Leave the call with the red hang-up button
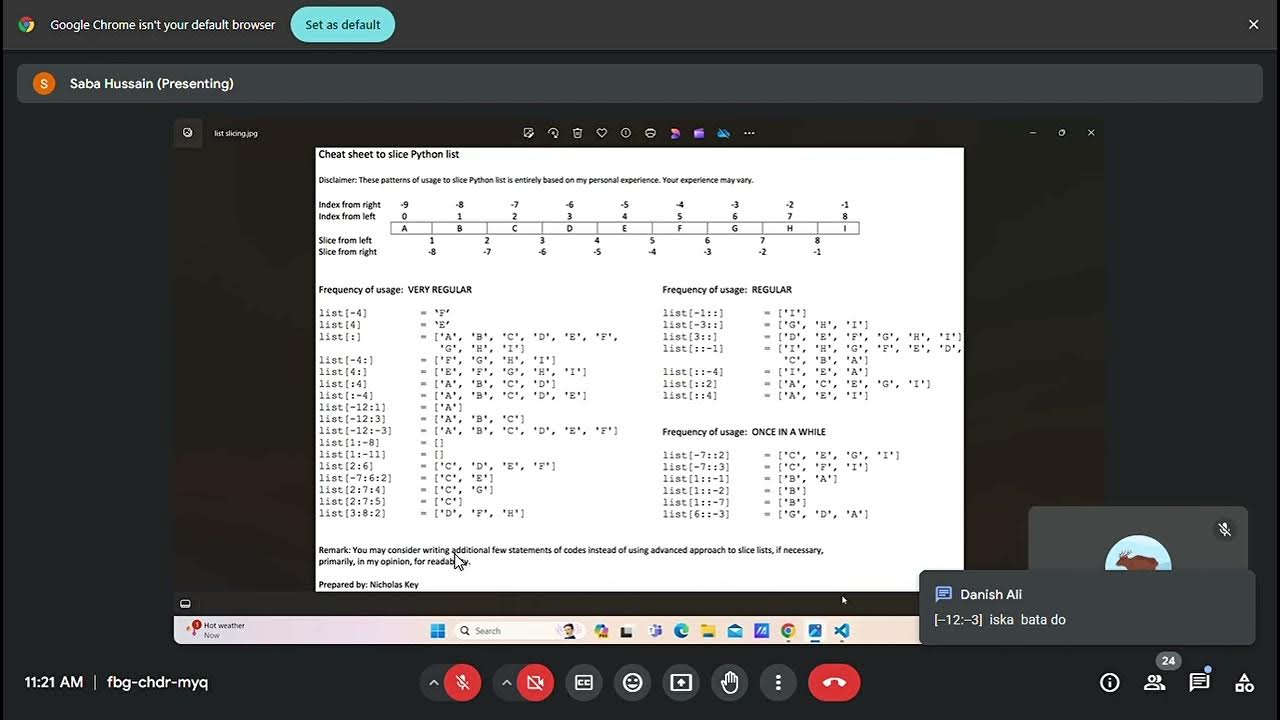Viewport: 1280px width, 720px height. coord(834,682)
